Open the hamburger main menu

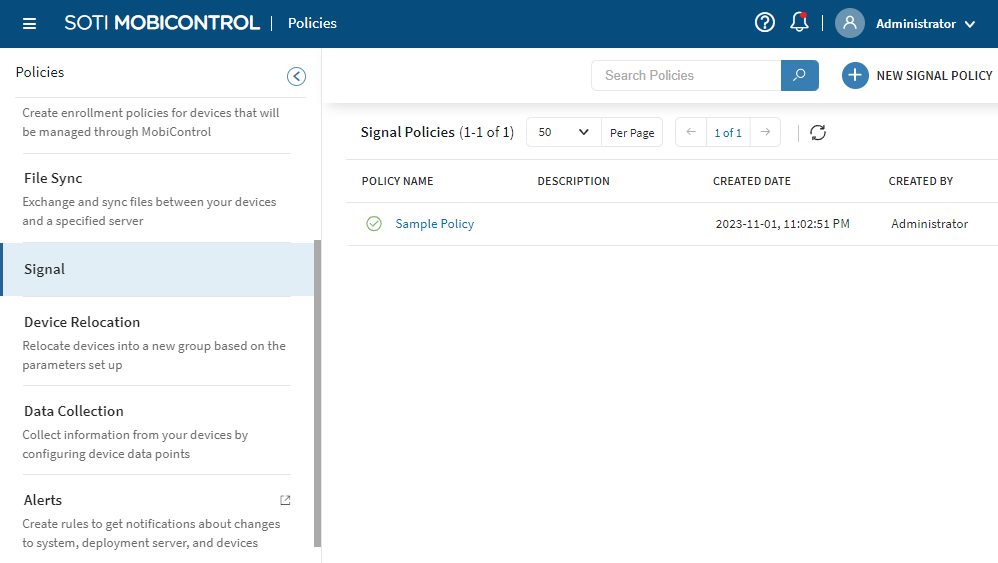[x=29, y=24]
